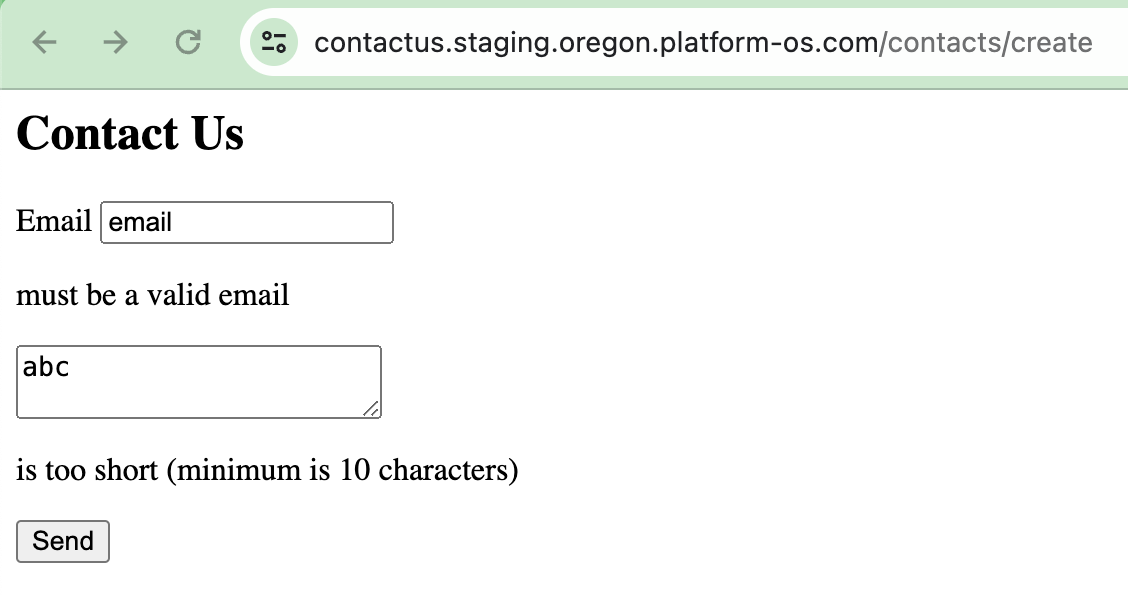This screenshot has height=596, width=1128.
Task: Click the Email field label
Action: tap(52, 221)
